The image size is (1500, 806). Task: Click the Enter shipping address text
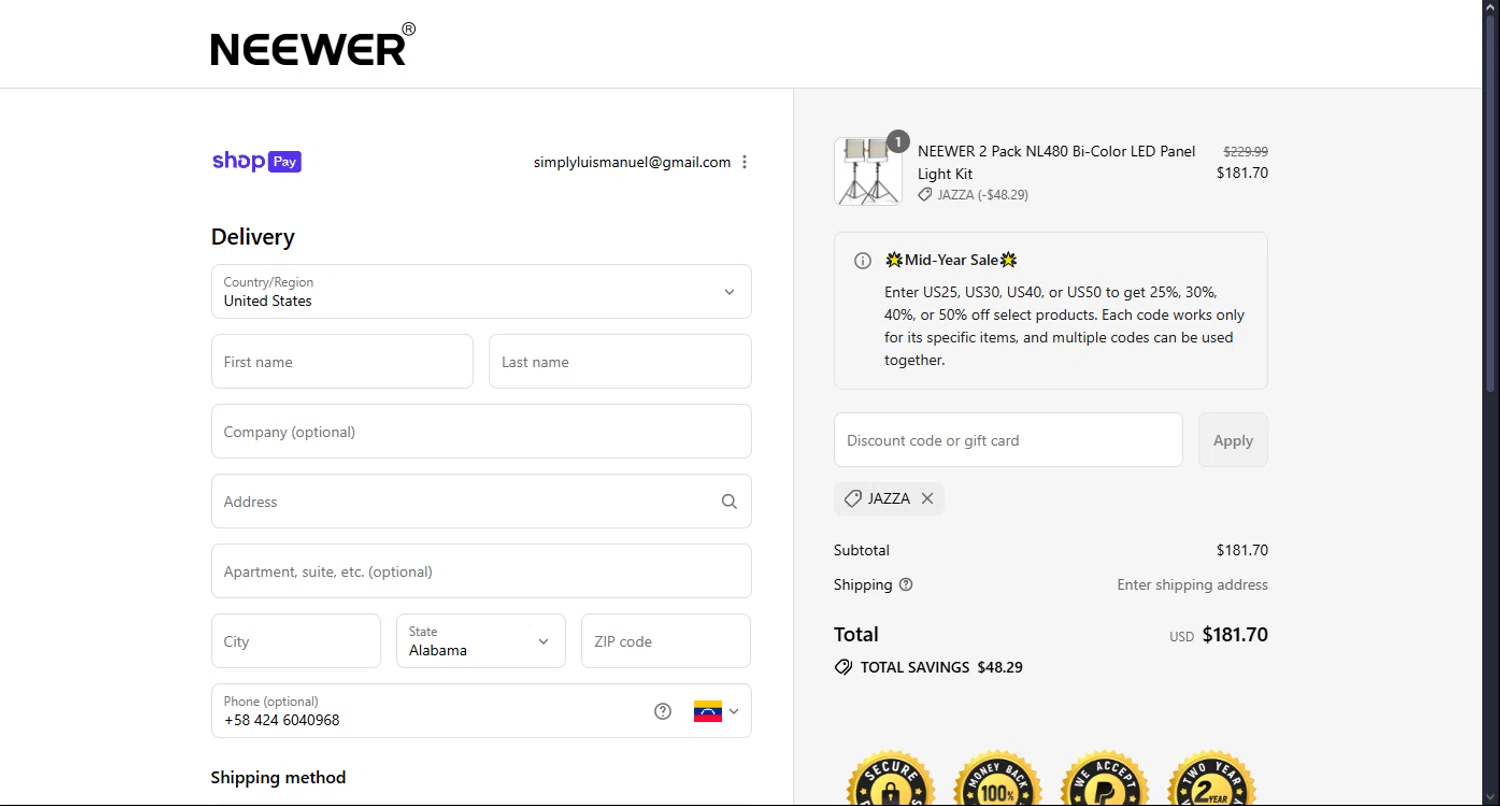pos(1192,585)
